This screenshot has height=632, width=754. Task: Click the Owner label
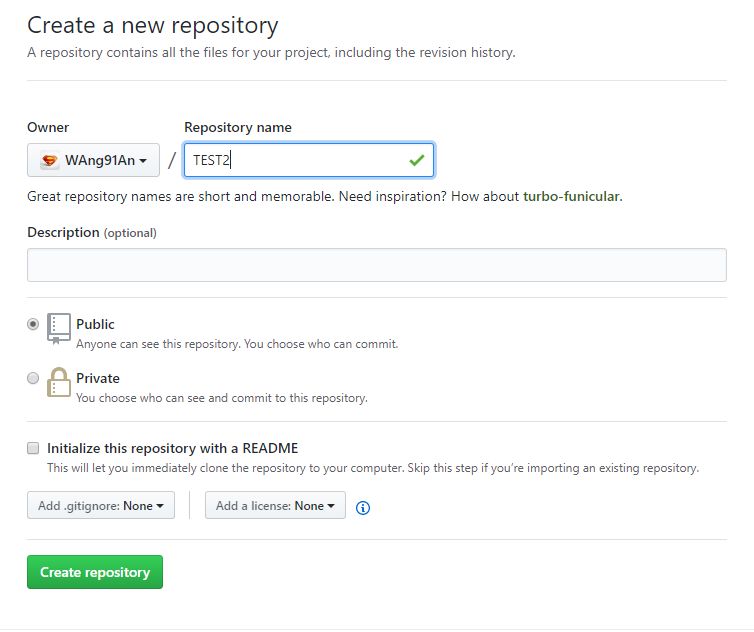48,127
